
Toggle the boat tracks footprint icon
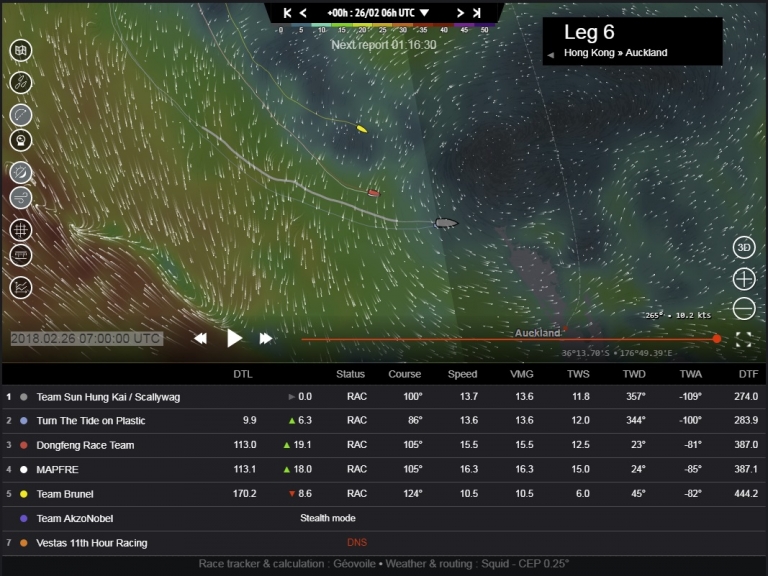21,83
